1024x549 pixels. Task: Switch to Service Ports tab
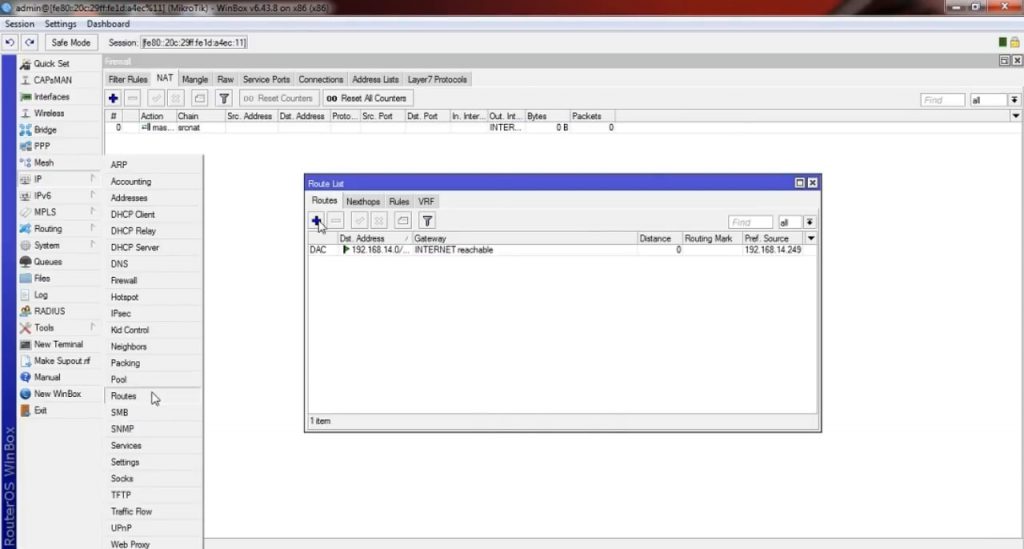click(x=266, y=80)
